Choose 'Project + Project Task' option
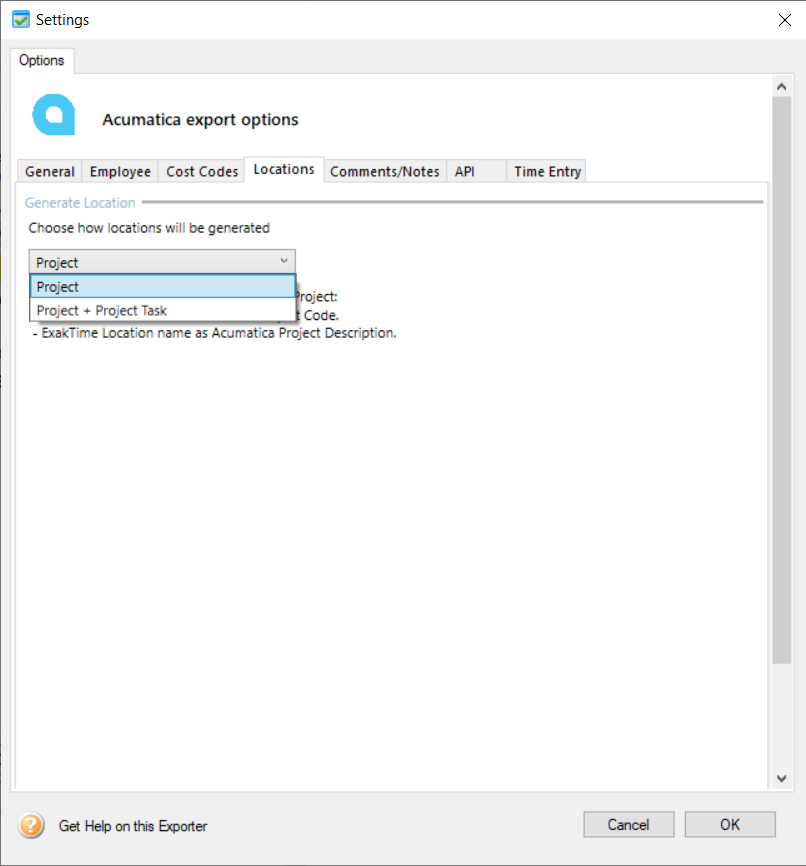 click(x=163, y=310)
